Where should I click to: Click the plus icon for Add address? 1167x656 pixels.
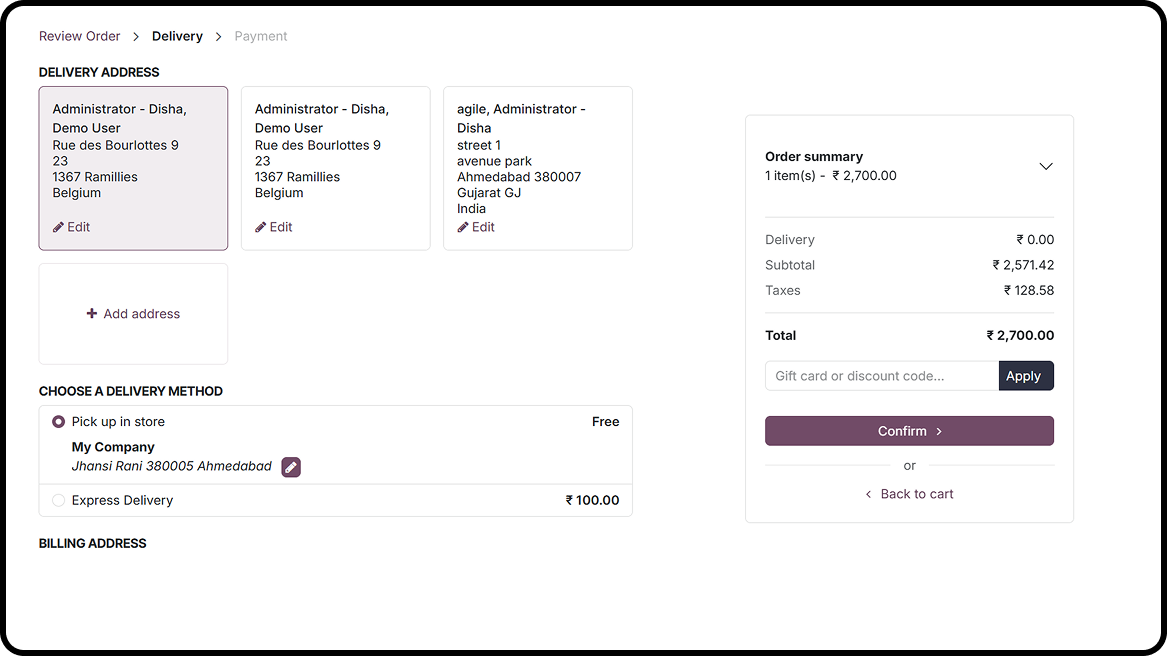(x=92, y=313)
